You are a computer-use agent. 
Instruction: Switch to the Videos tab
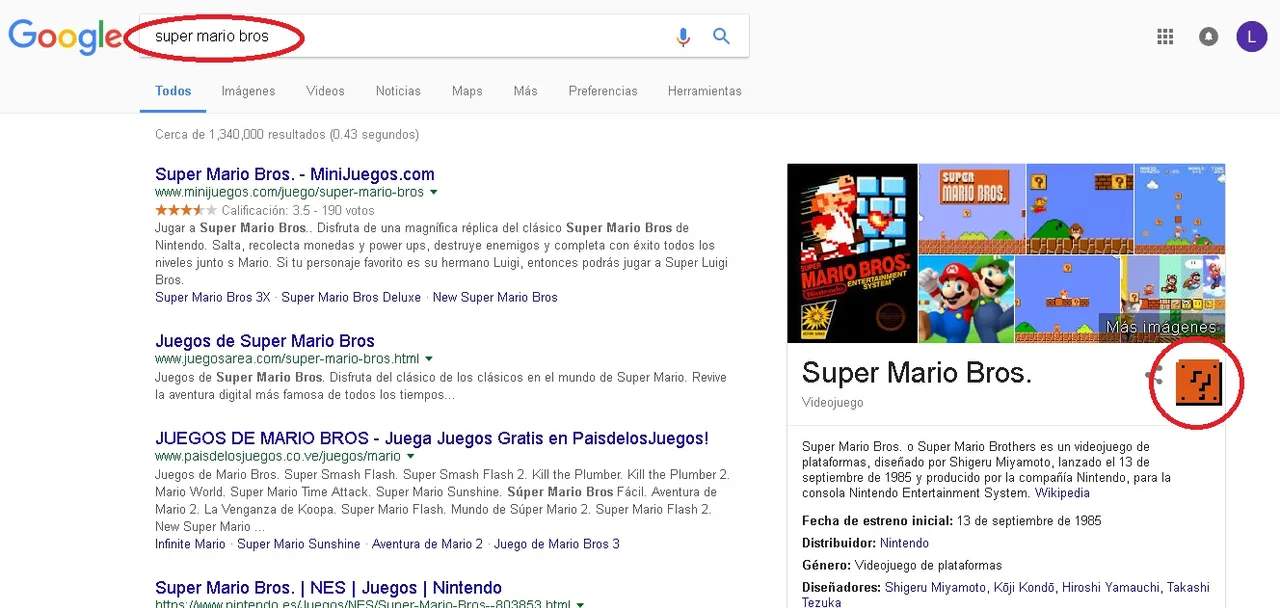[x=325, y=91]
